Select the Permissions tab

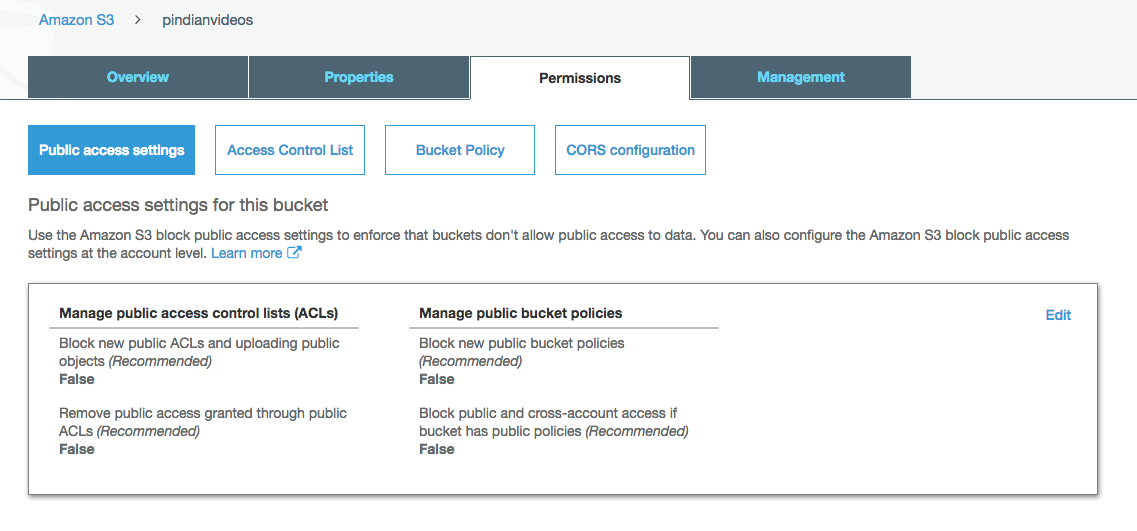580,78
